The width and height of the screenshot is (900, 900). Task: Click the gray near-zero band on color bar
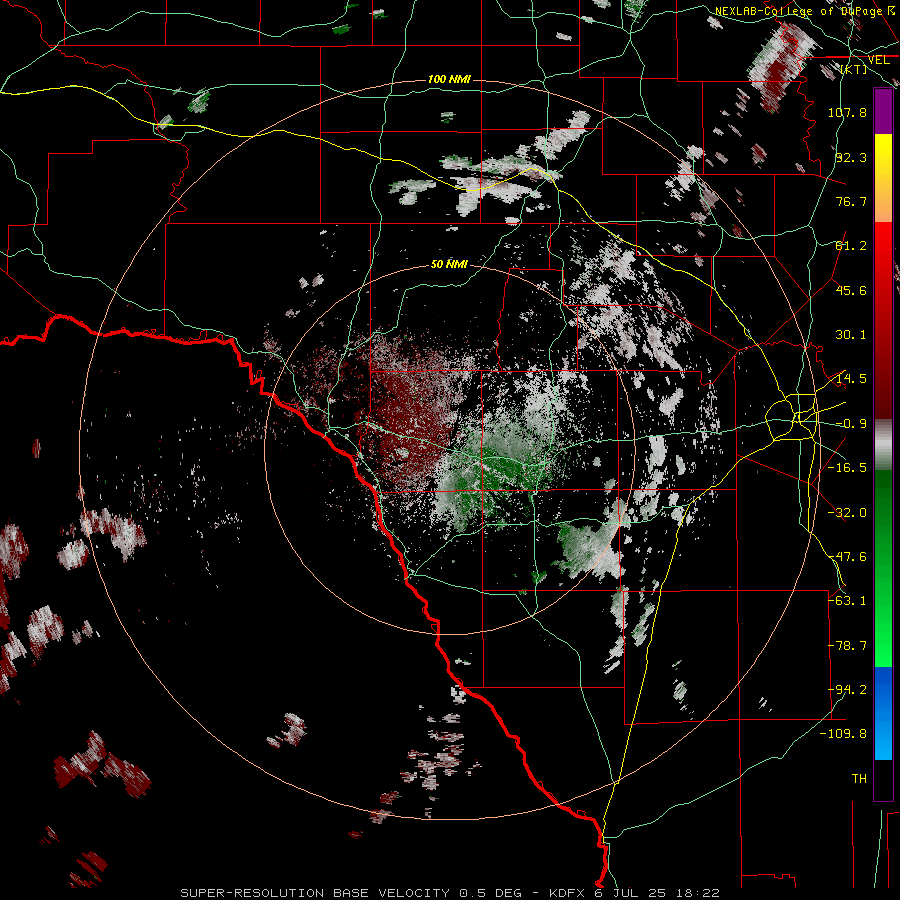[x=883, y=445]
